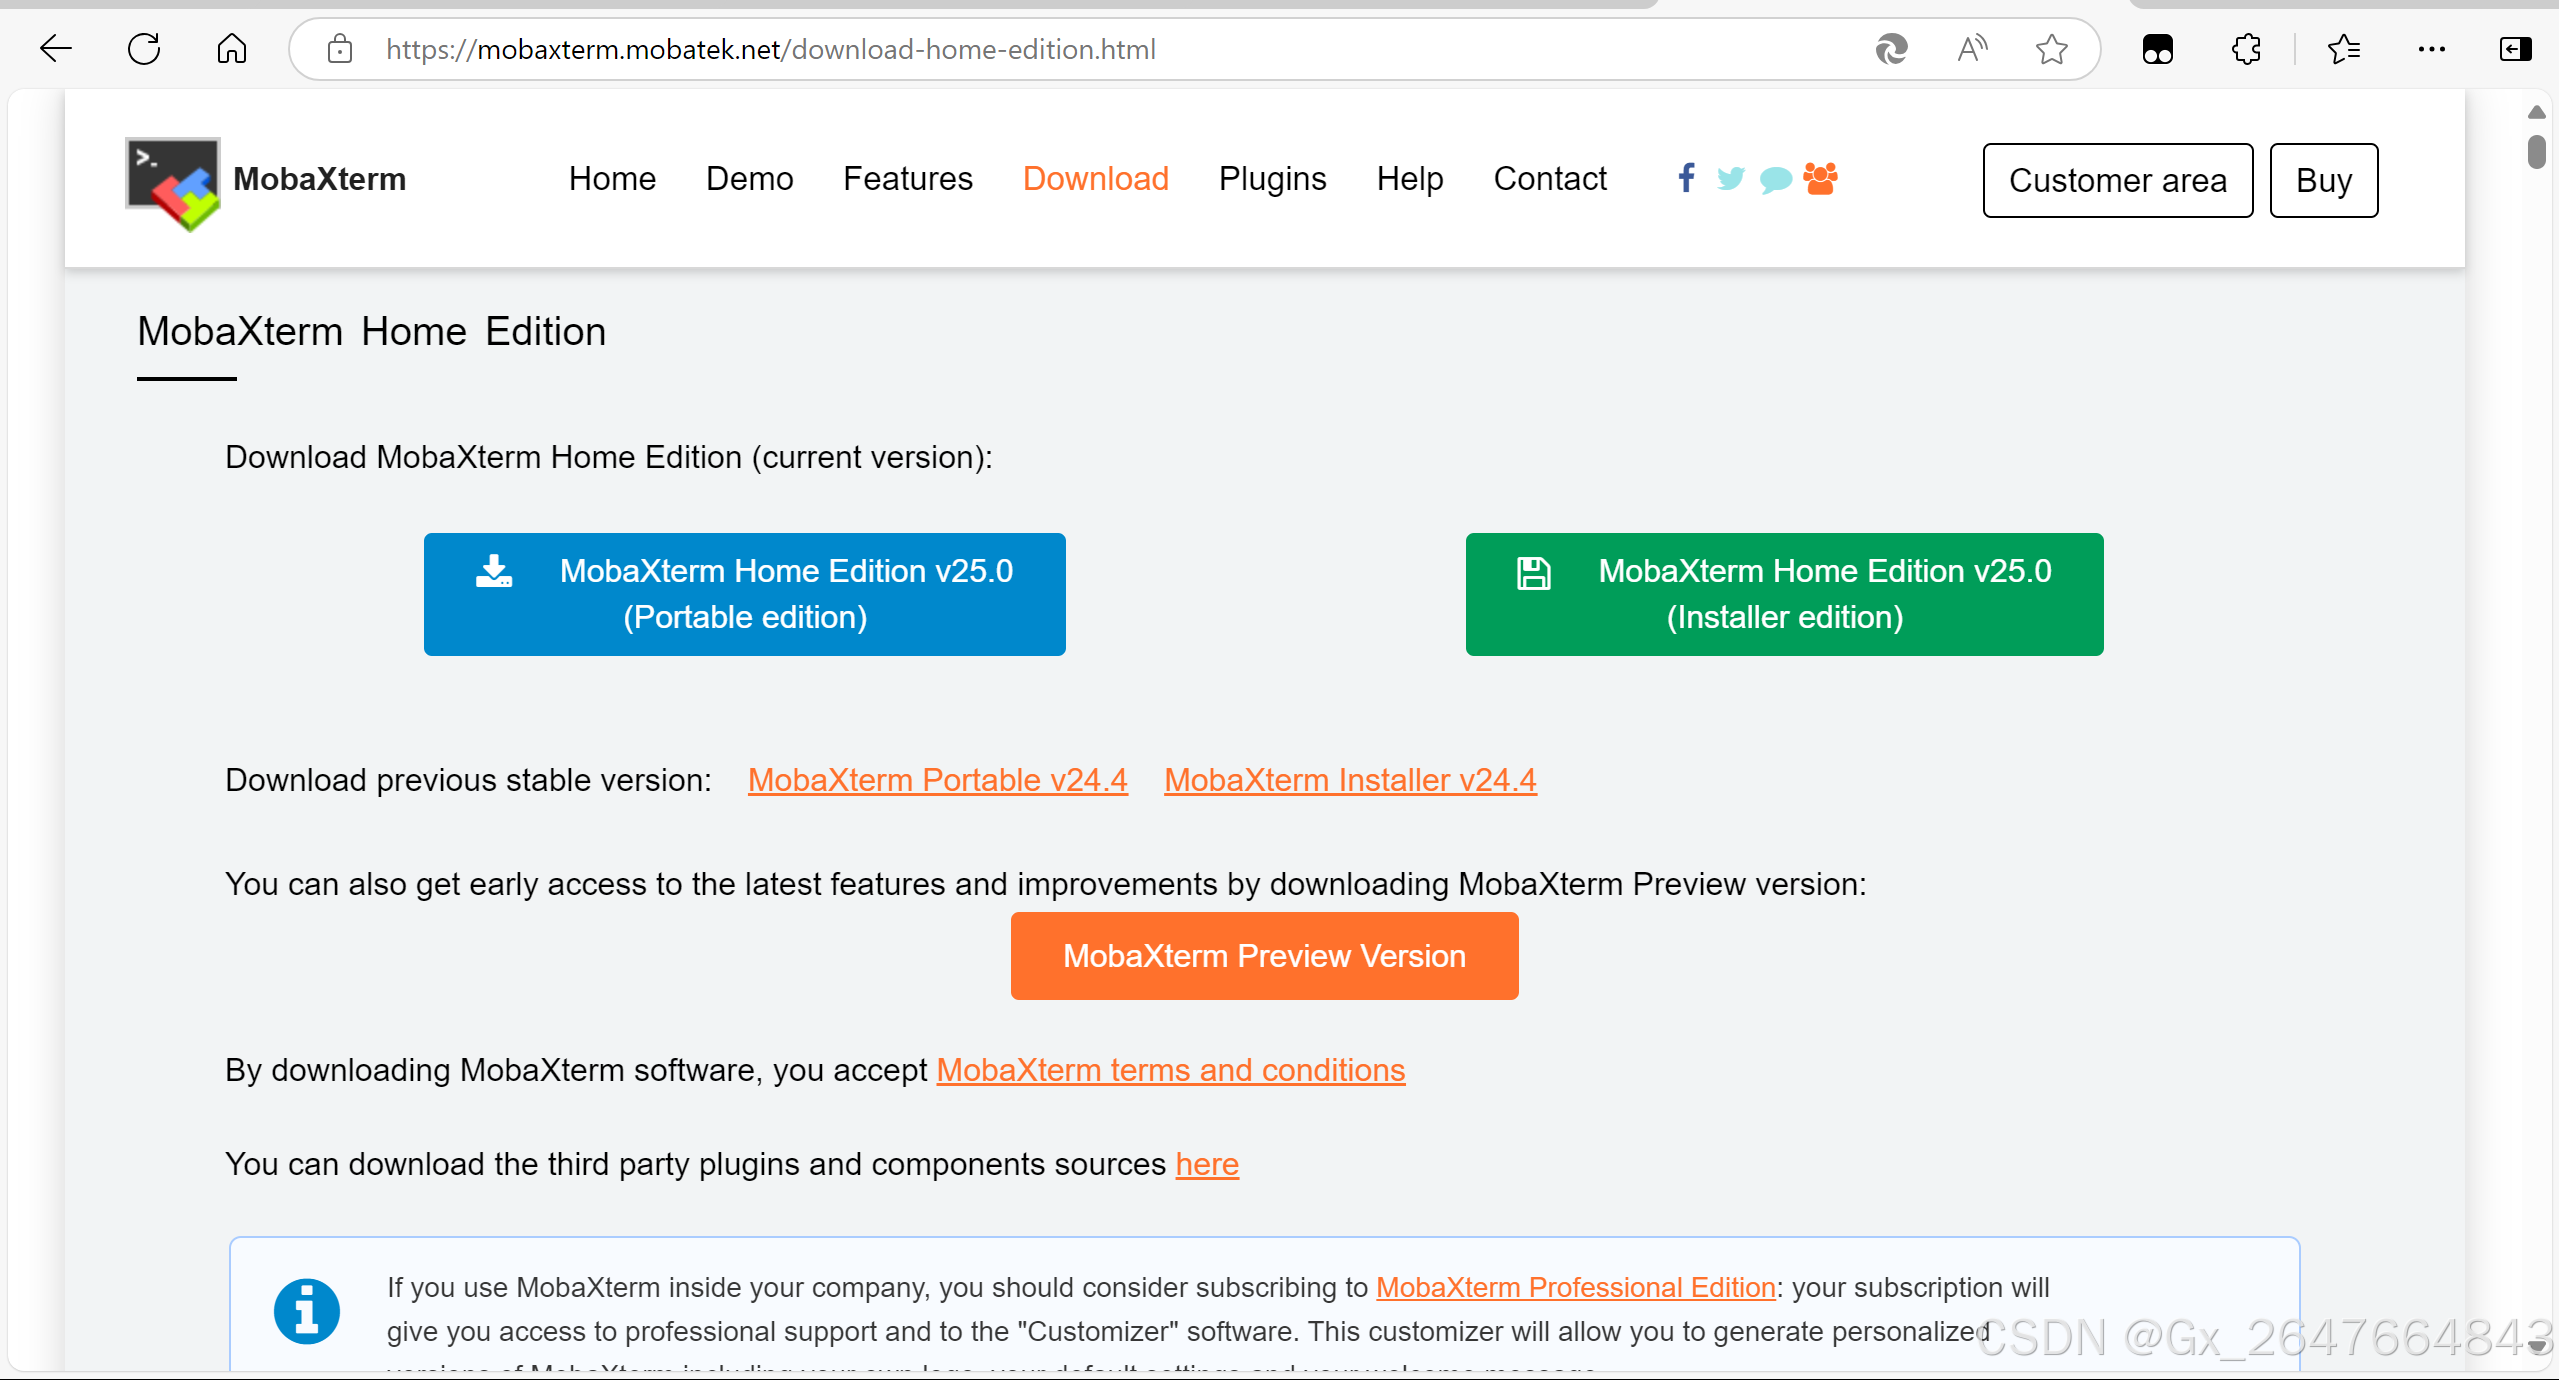The height and width of the screenshot is (1380, 2559).
Task: Click MobaXterm Preview Version button
Action: 1264,955
